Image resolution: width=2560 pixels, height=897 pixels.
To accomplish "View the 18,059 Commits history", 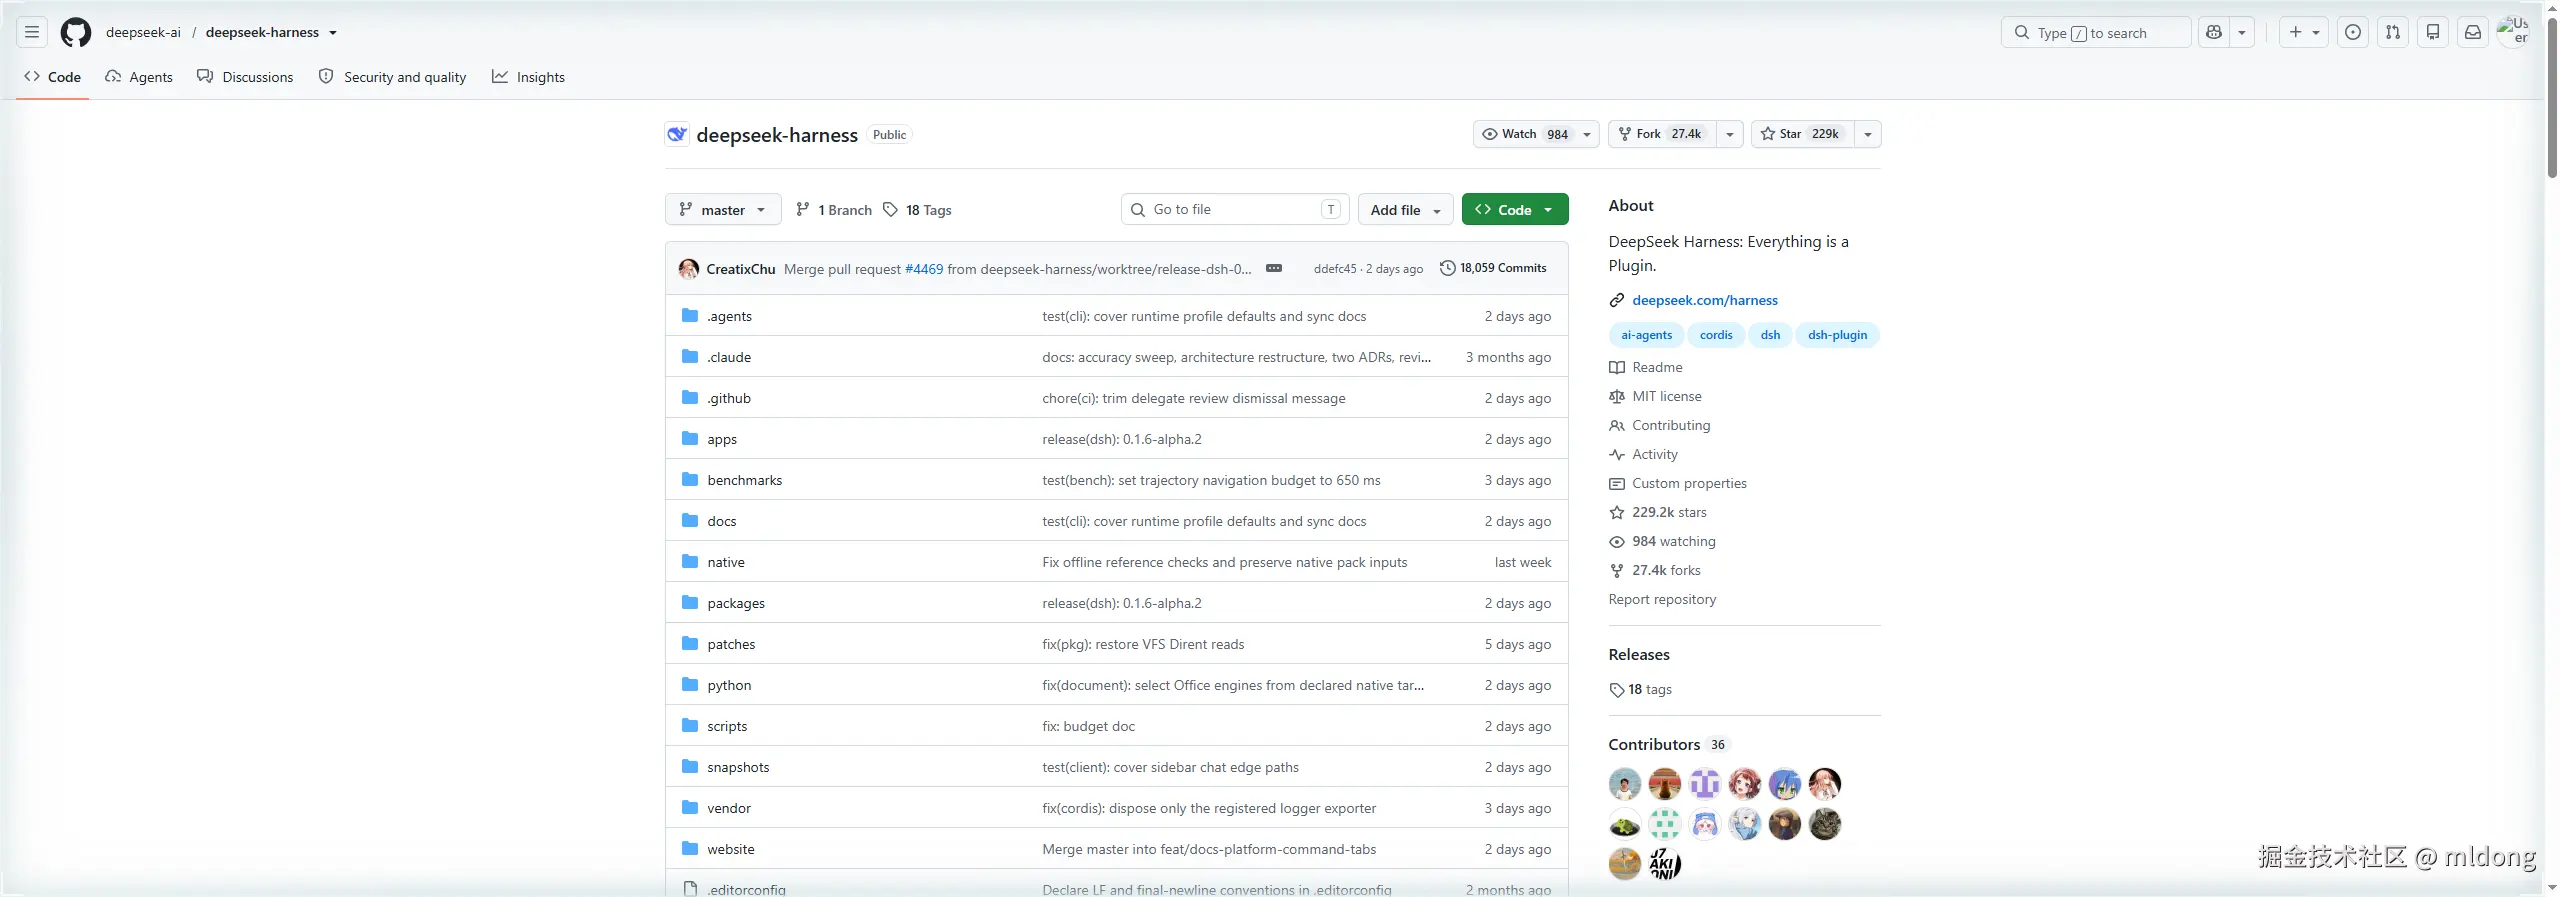I will (x=1493, y=268).
